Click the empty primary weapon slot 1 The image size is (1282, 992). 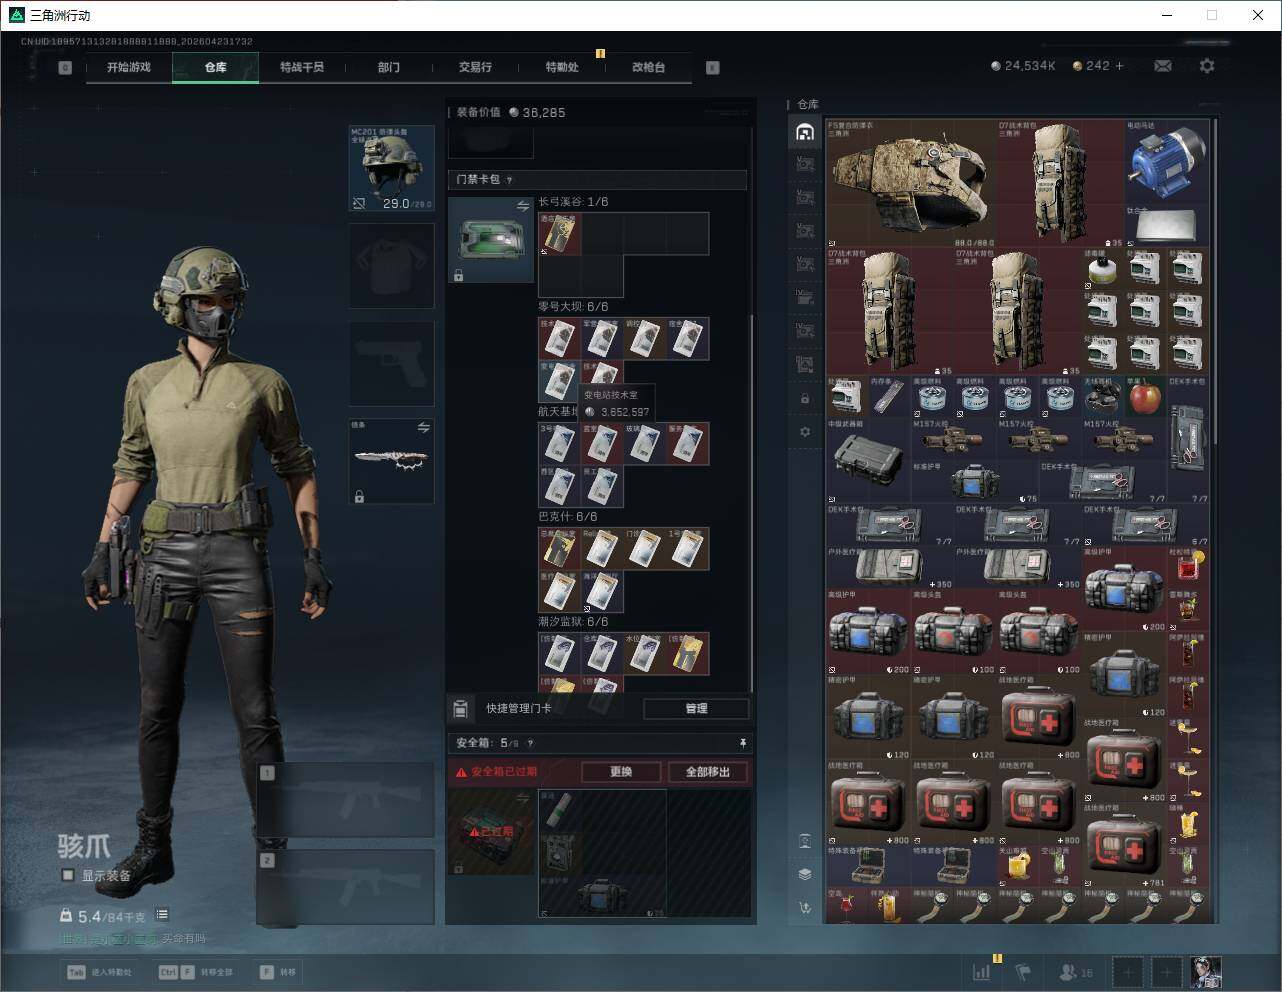click(345, 800)
